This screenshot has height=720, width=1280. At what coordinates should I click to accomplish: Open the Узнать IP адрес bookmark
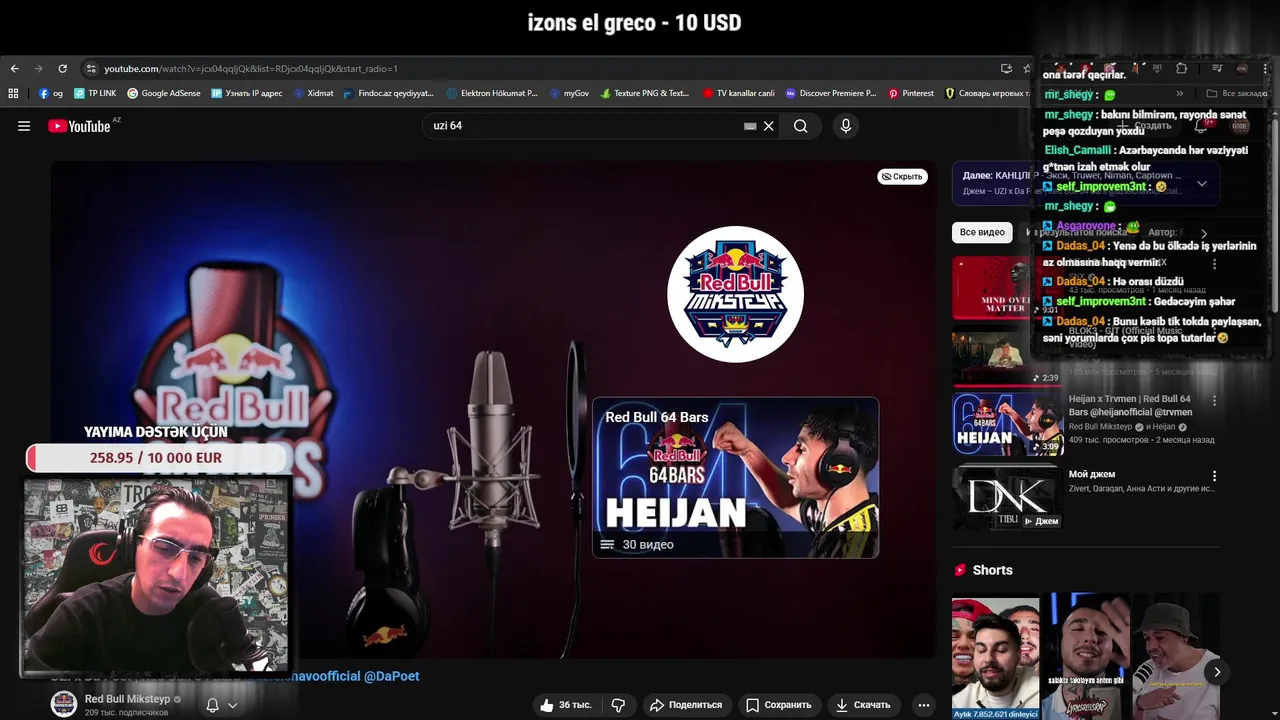(x=246, y=93)
